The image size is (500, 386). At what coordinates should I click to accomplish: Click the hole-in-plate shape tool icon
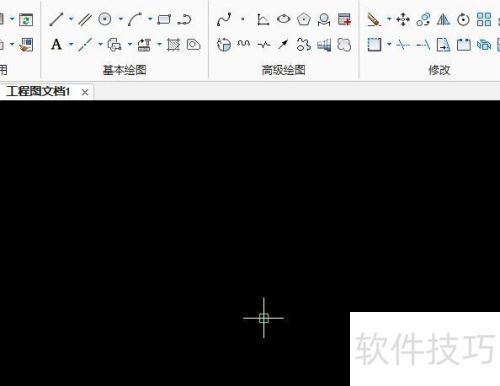pyautogui.click(x=193, y=45)
